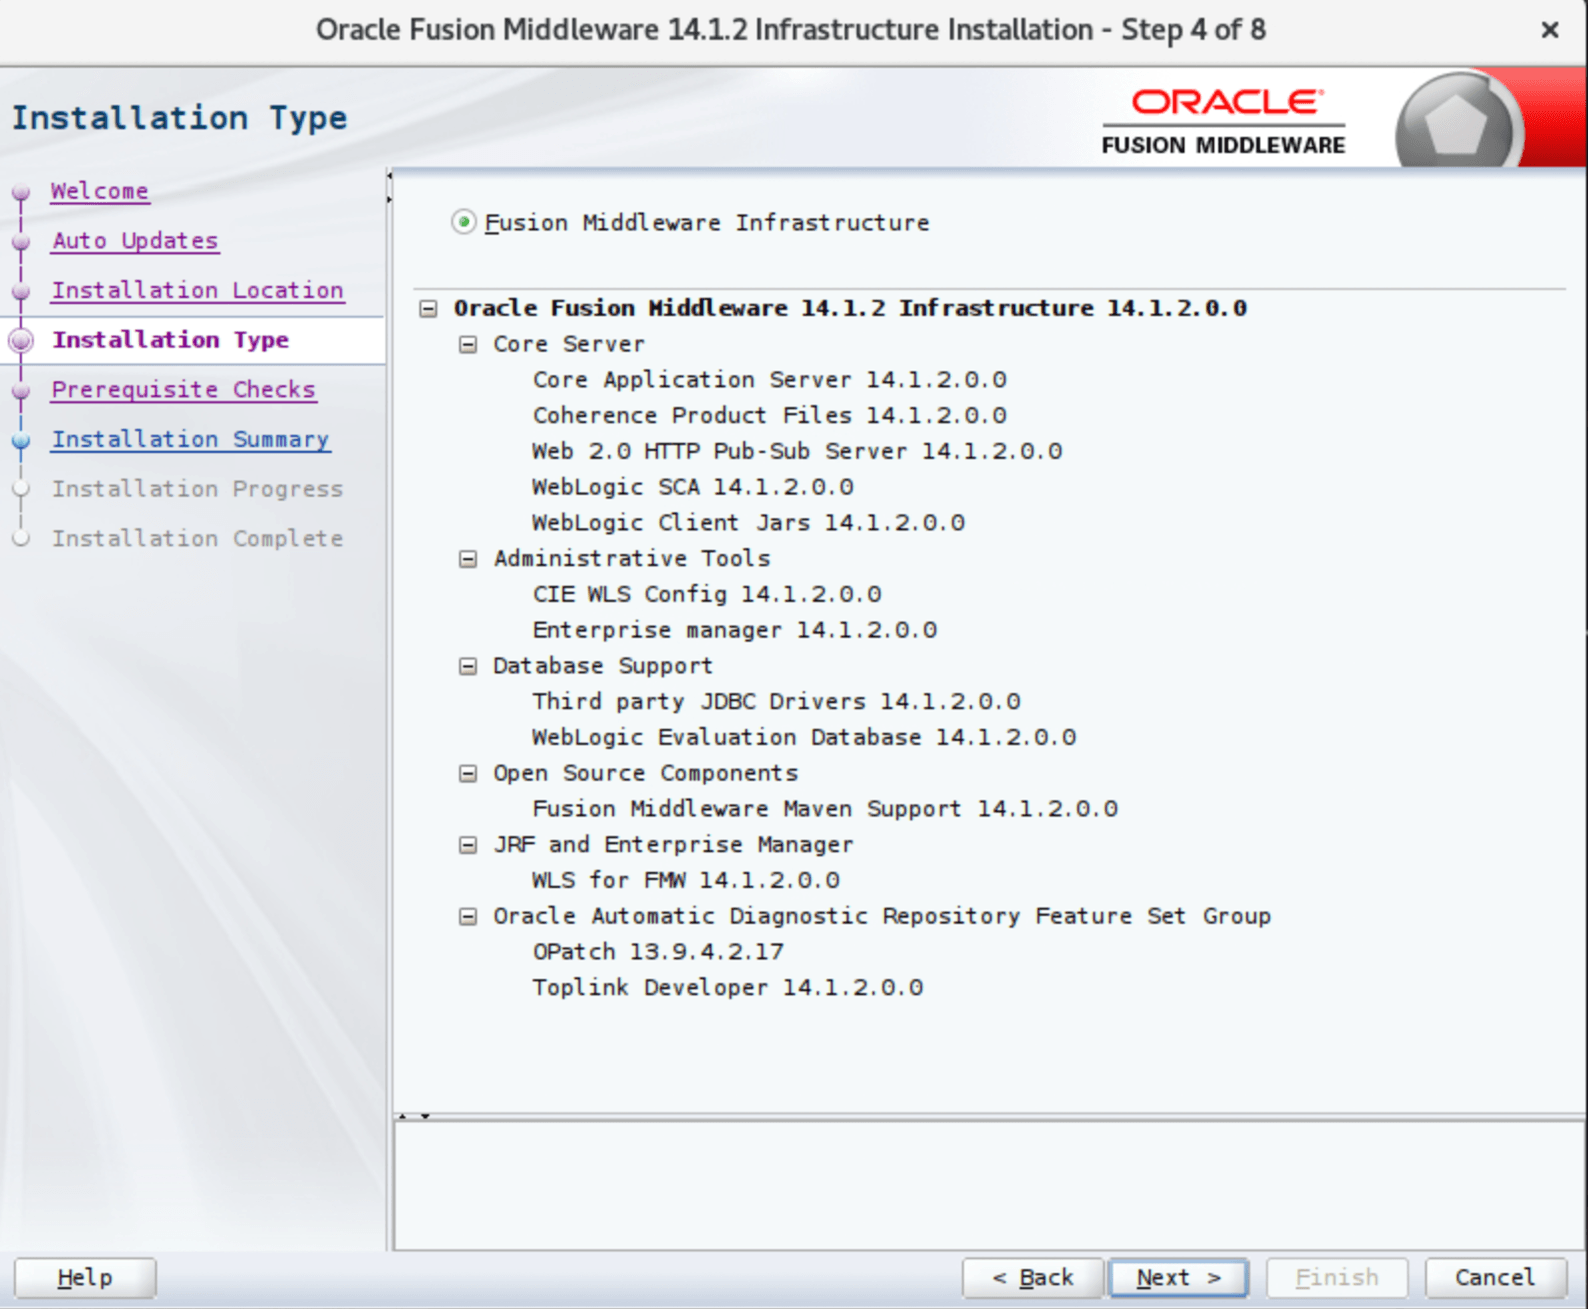Collapse the Open Source Components node

pos(467,773)
